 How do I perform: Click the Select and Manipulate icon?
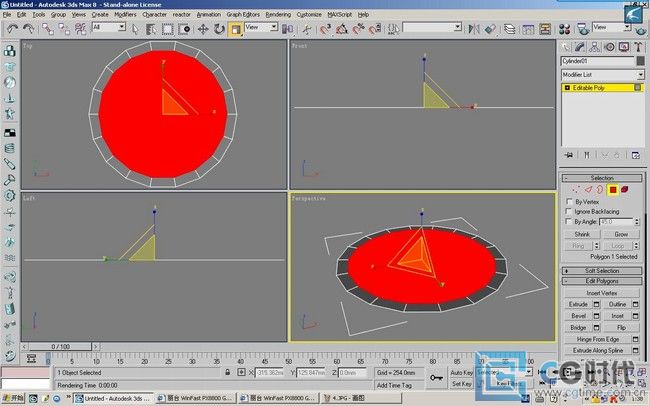[307, 29]
